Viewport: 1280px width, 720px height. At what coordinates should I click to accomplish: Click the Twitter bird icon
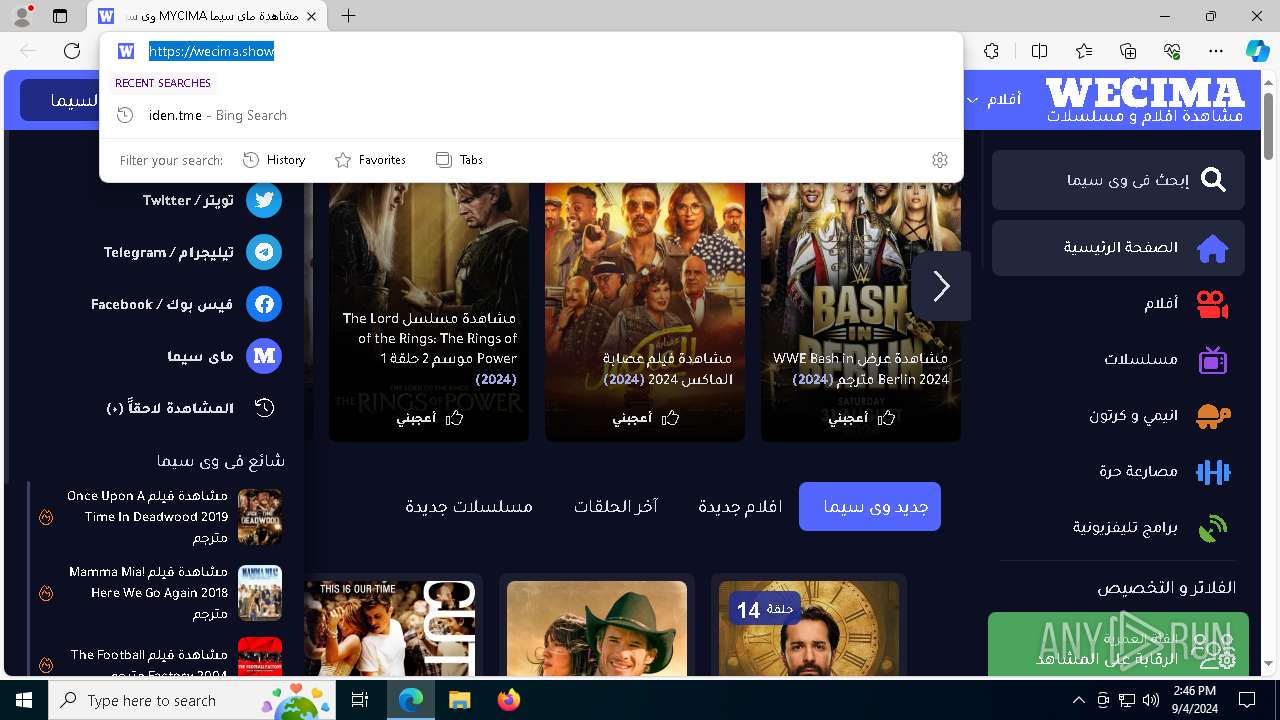pos(264,200)
